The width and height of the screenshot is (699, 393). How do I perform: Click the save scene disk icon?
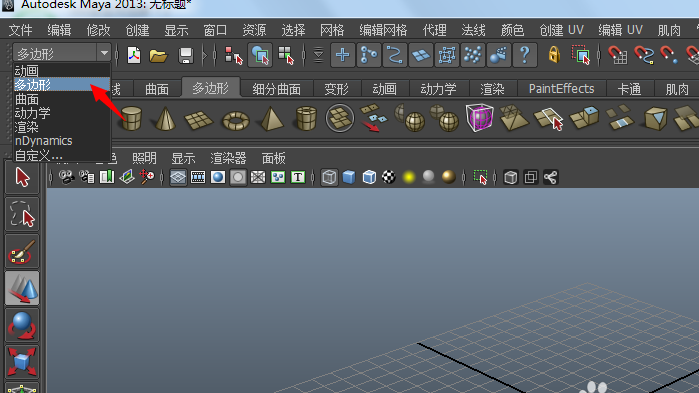[185, 56]
